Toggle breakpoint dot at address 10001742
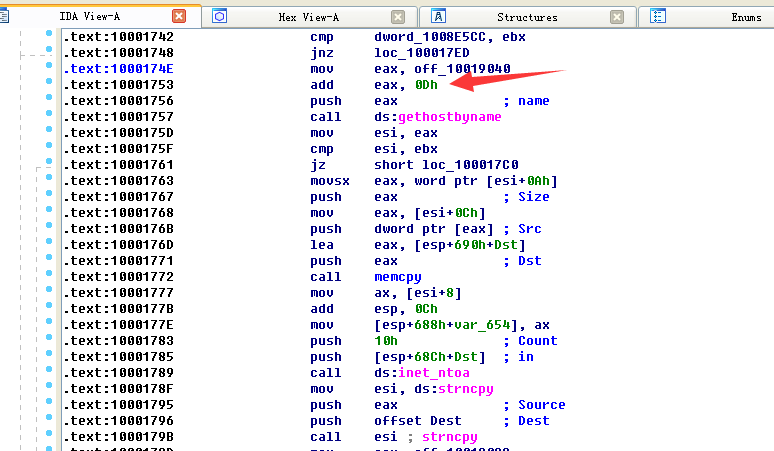The height and width of the screenshot is (451, 774). click(49, 33)
